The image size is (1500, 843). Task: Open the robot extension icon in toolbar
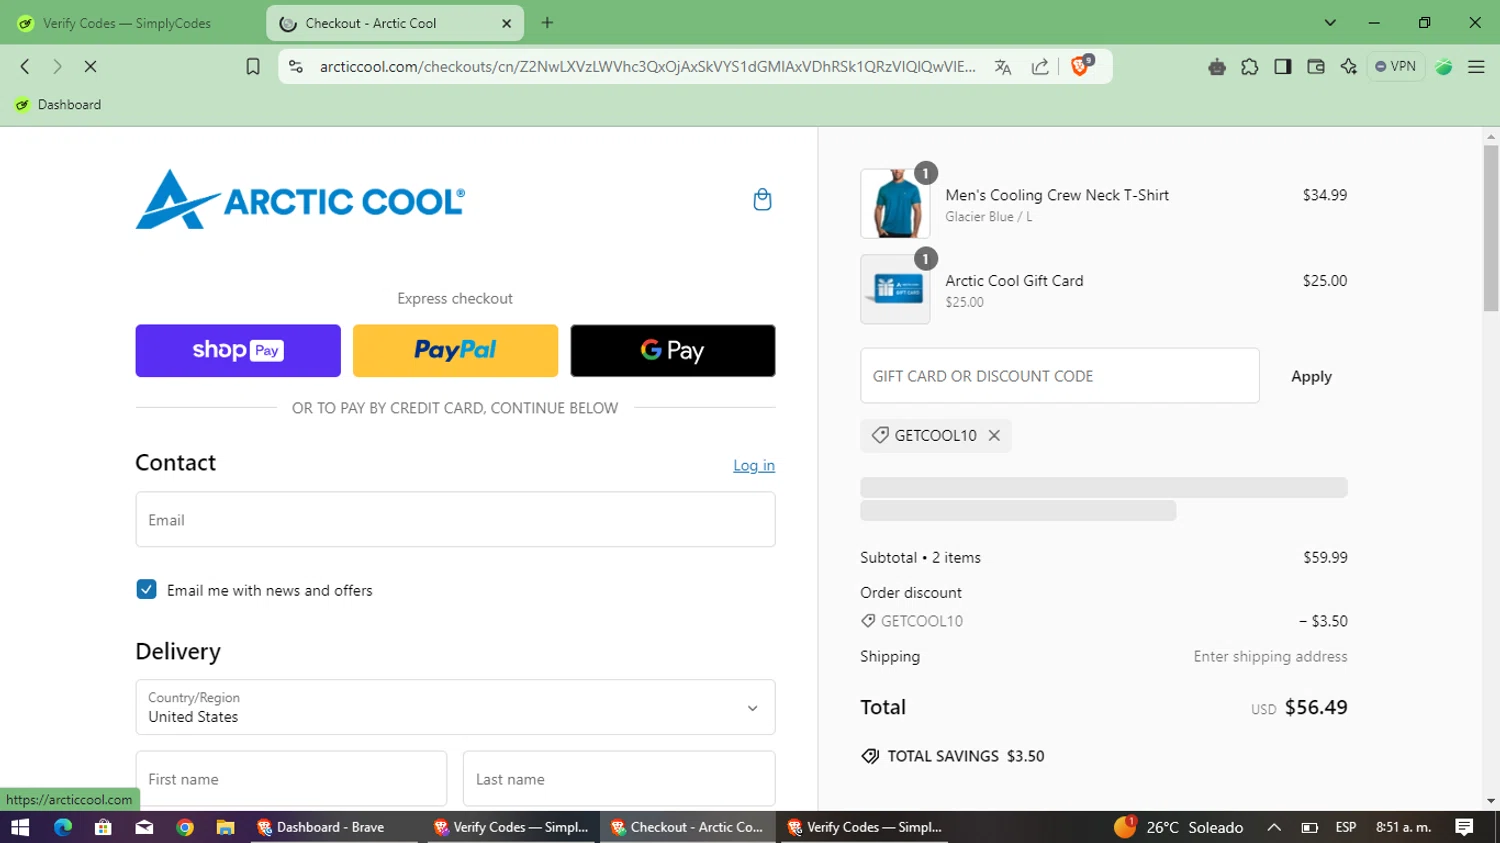(1217, 66)
